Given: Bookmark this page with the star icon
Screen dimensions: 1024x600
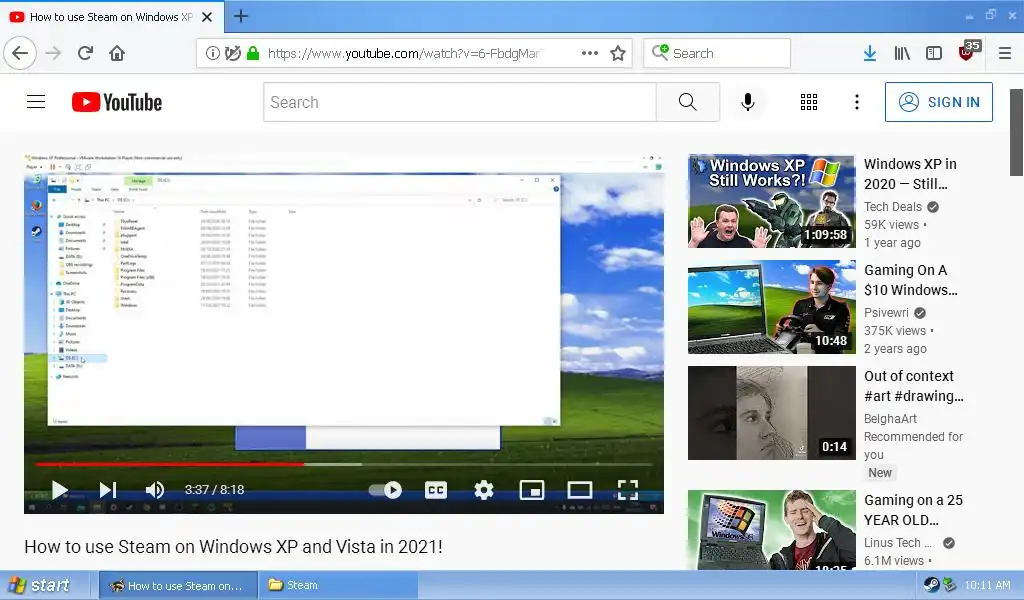Looking at the screenshot, I should click(618, 53).
